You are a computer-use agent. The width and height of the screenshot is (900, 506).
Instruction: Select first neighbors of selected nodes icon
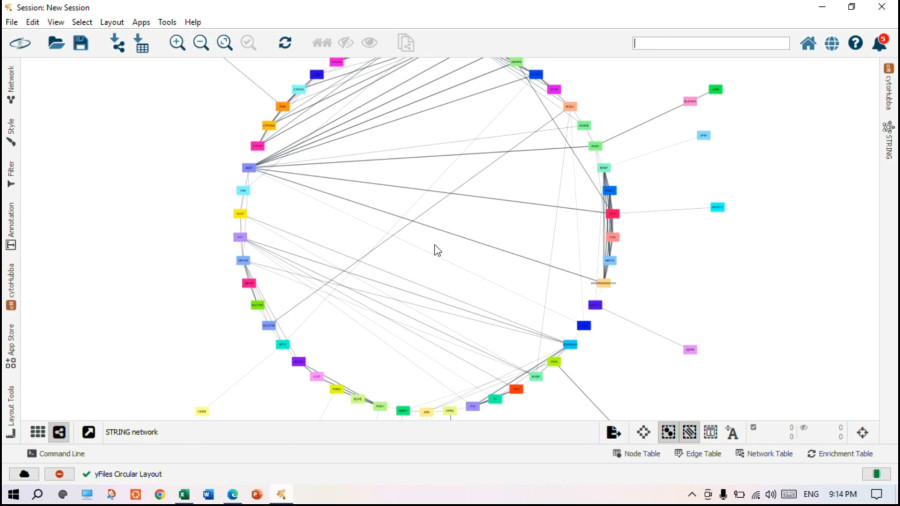[x=321, y=43]
